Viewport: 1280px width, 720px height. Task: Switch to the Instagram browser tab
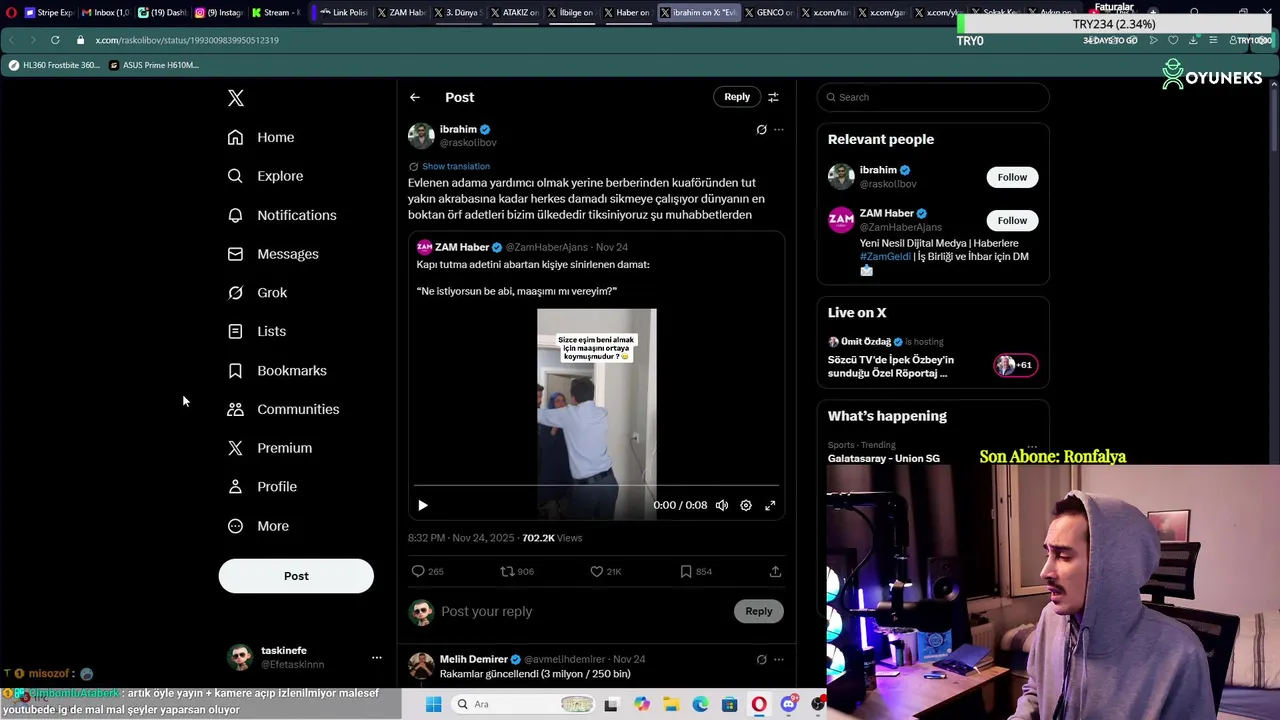pos(219,13)
